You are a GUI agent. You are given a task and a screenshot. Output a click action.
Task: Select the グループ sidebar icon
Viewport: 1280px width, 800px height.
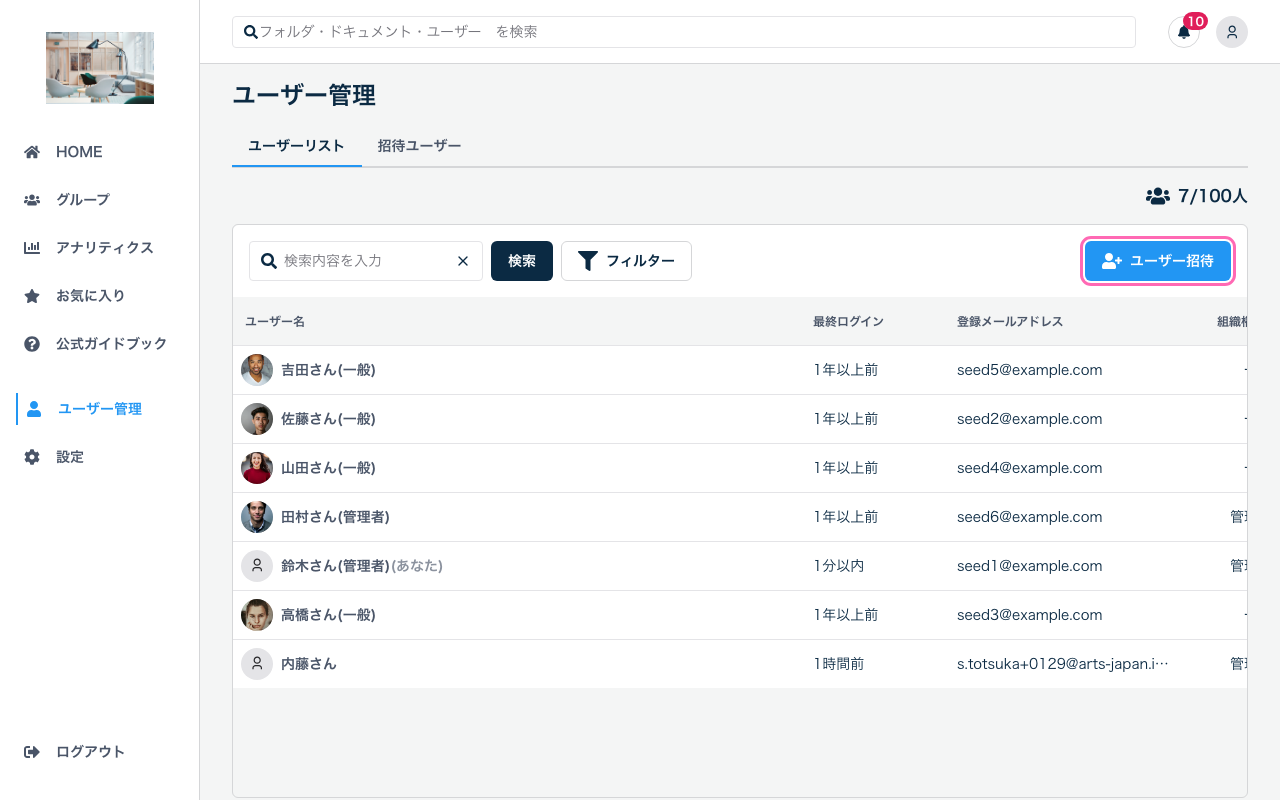32,199
